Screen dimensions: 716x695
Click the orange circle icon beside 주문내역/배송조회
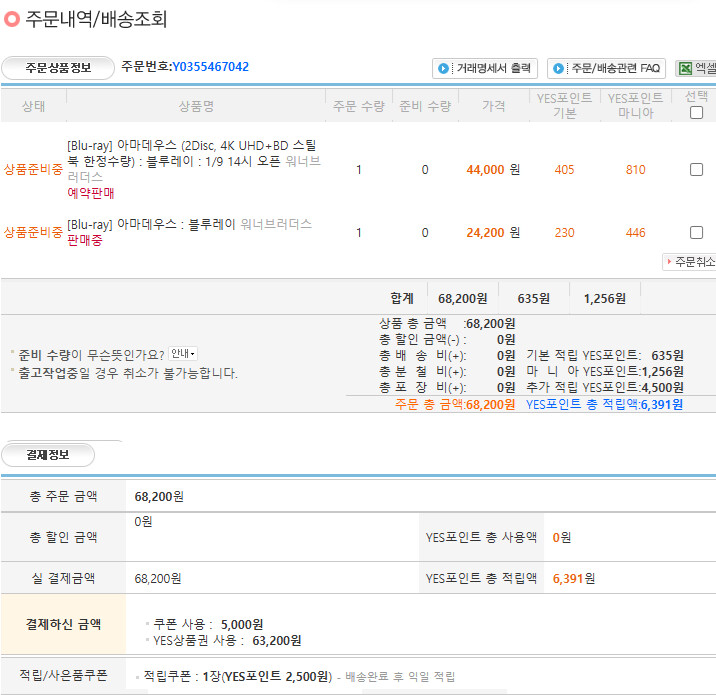(x=12, y=19)
